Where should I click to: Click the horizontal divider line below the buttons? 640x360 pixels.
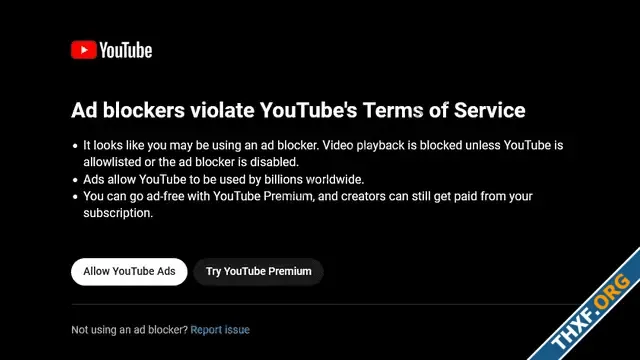324,304
